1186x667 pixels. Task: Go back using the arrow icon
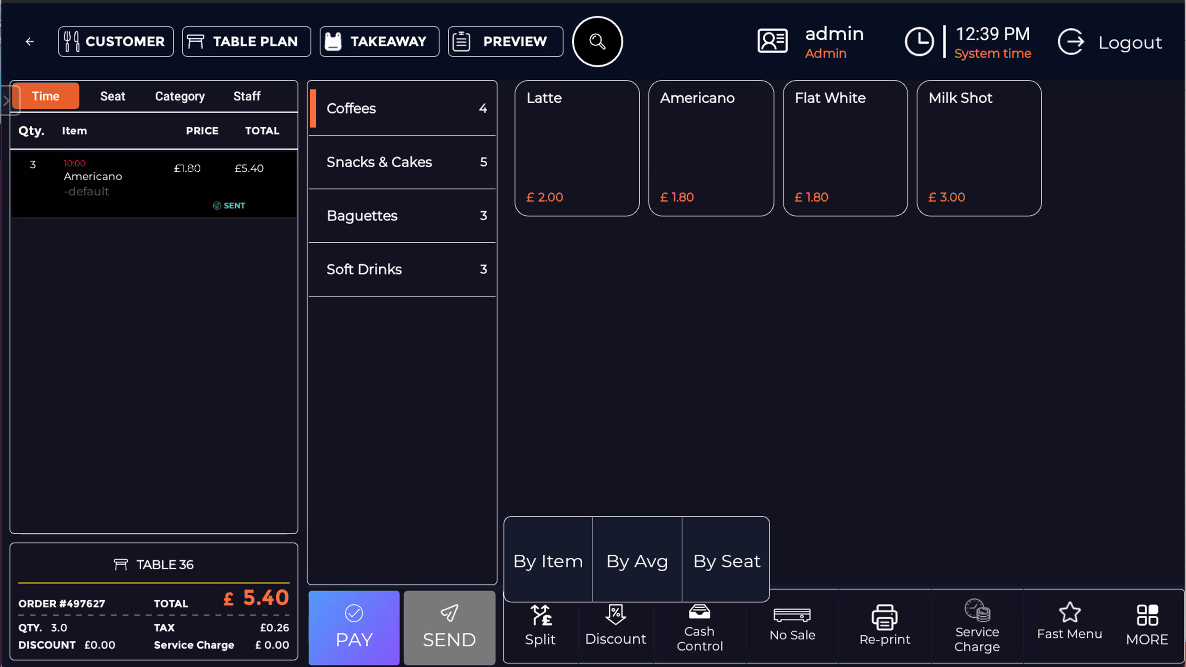coord(30,42)
